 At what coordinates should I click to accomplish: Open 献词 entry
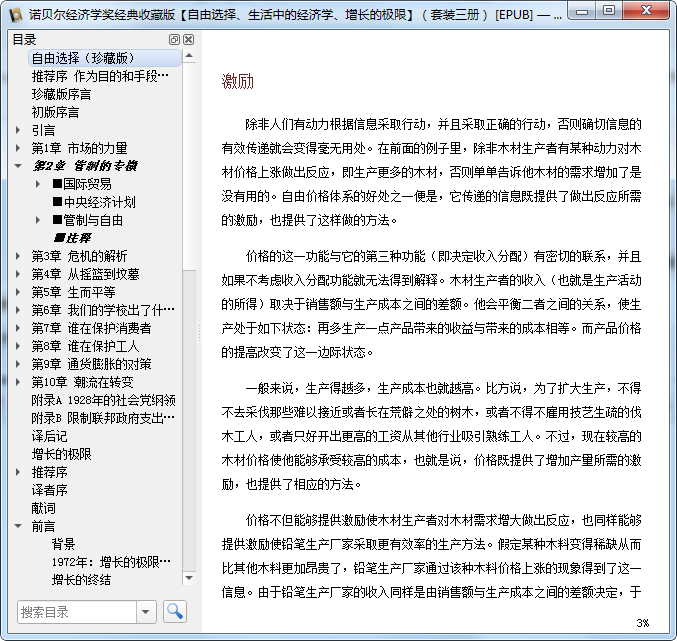tap(43, 508)
